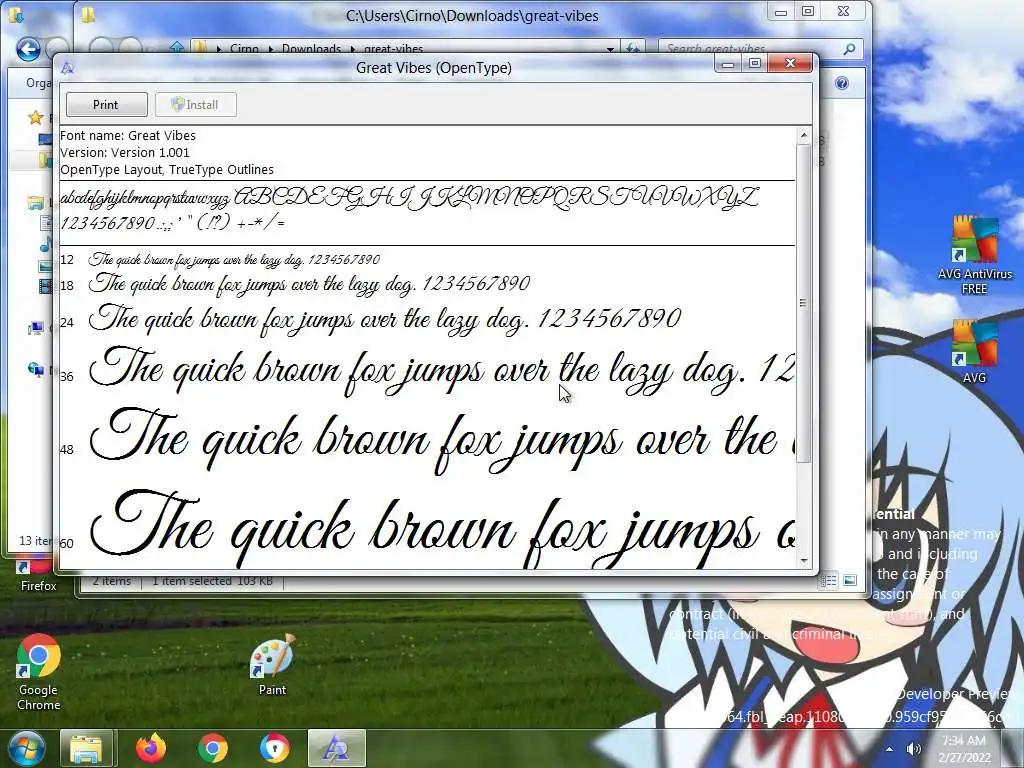Viewport: 1024px width, 768px height.
Task: Open the AVG AntiVirus FREE desktop shortcut
Action: 974,256
